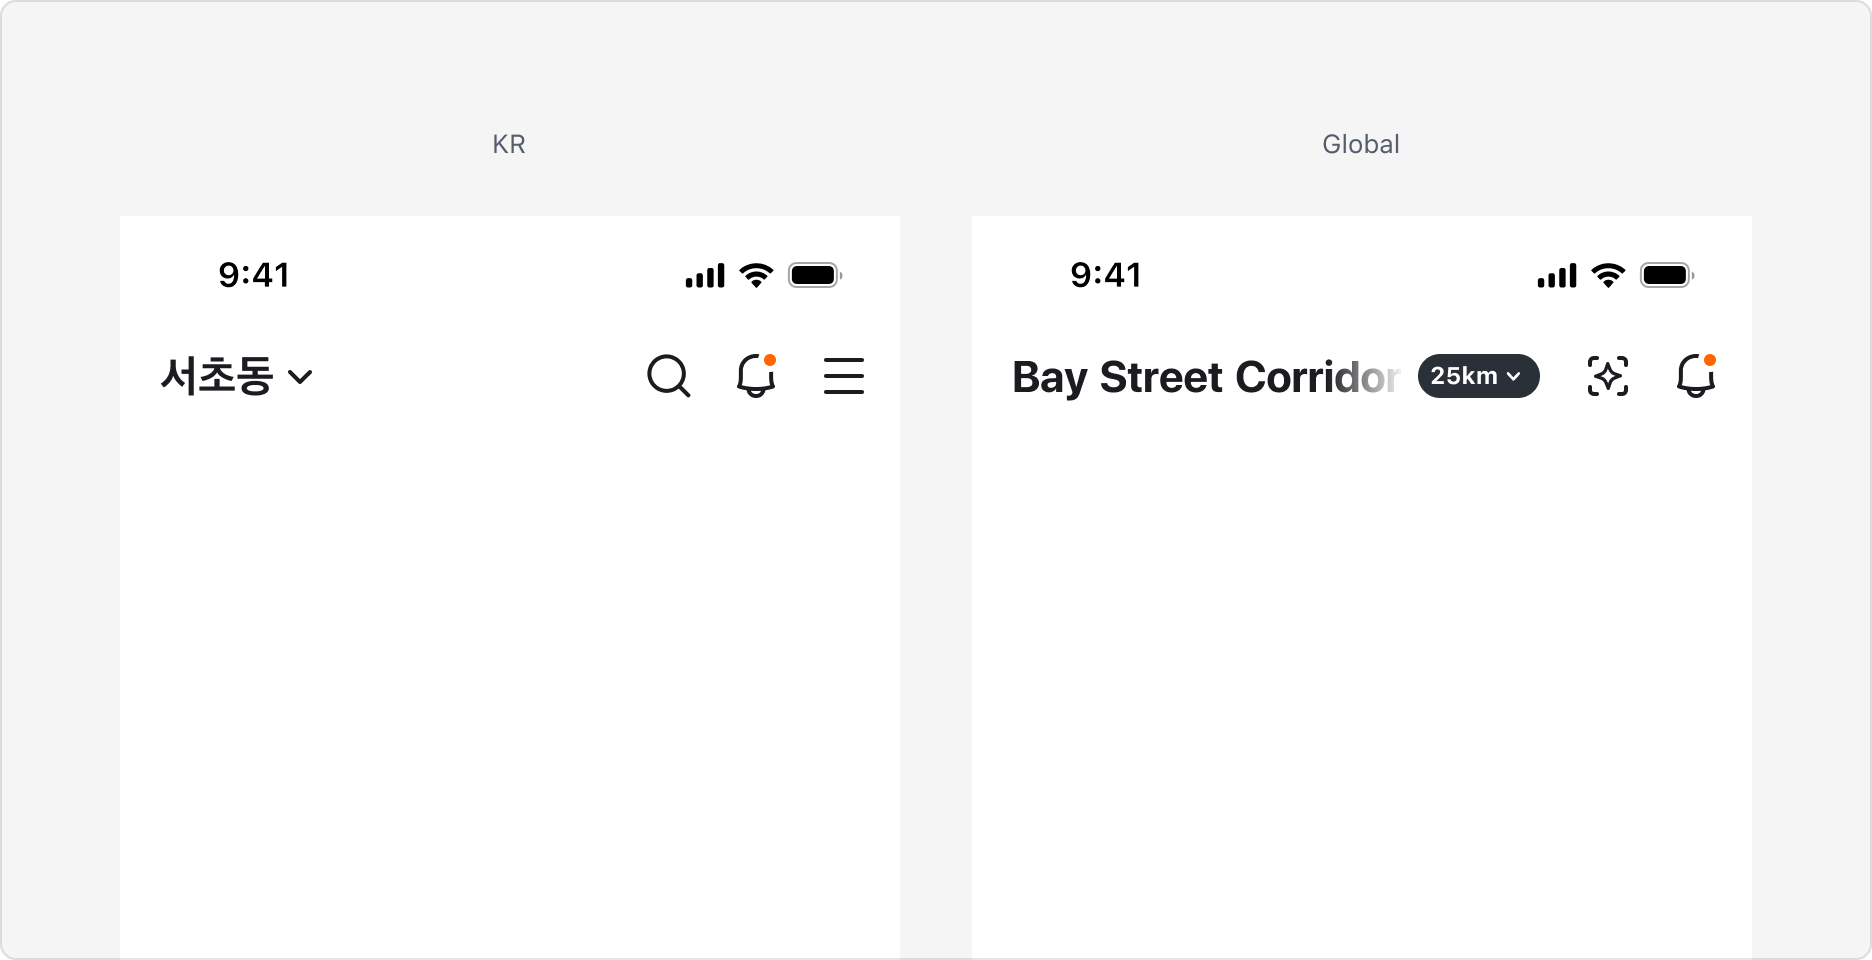The height and width of the screenshot is (960, 1872).
Task: Click the 9:41 clock in the Global screen
Action: pyautogui.click(x=1106, y=275)
